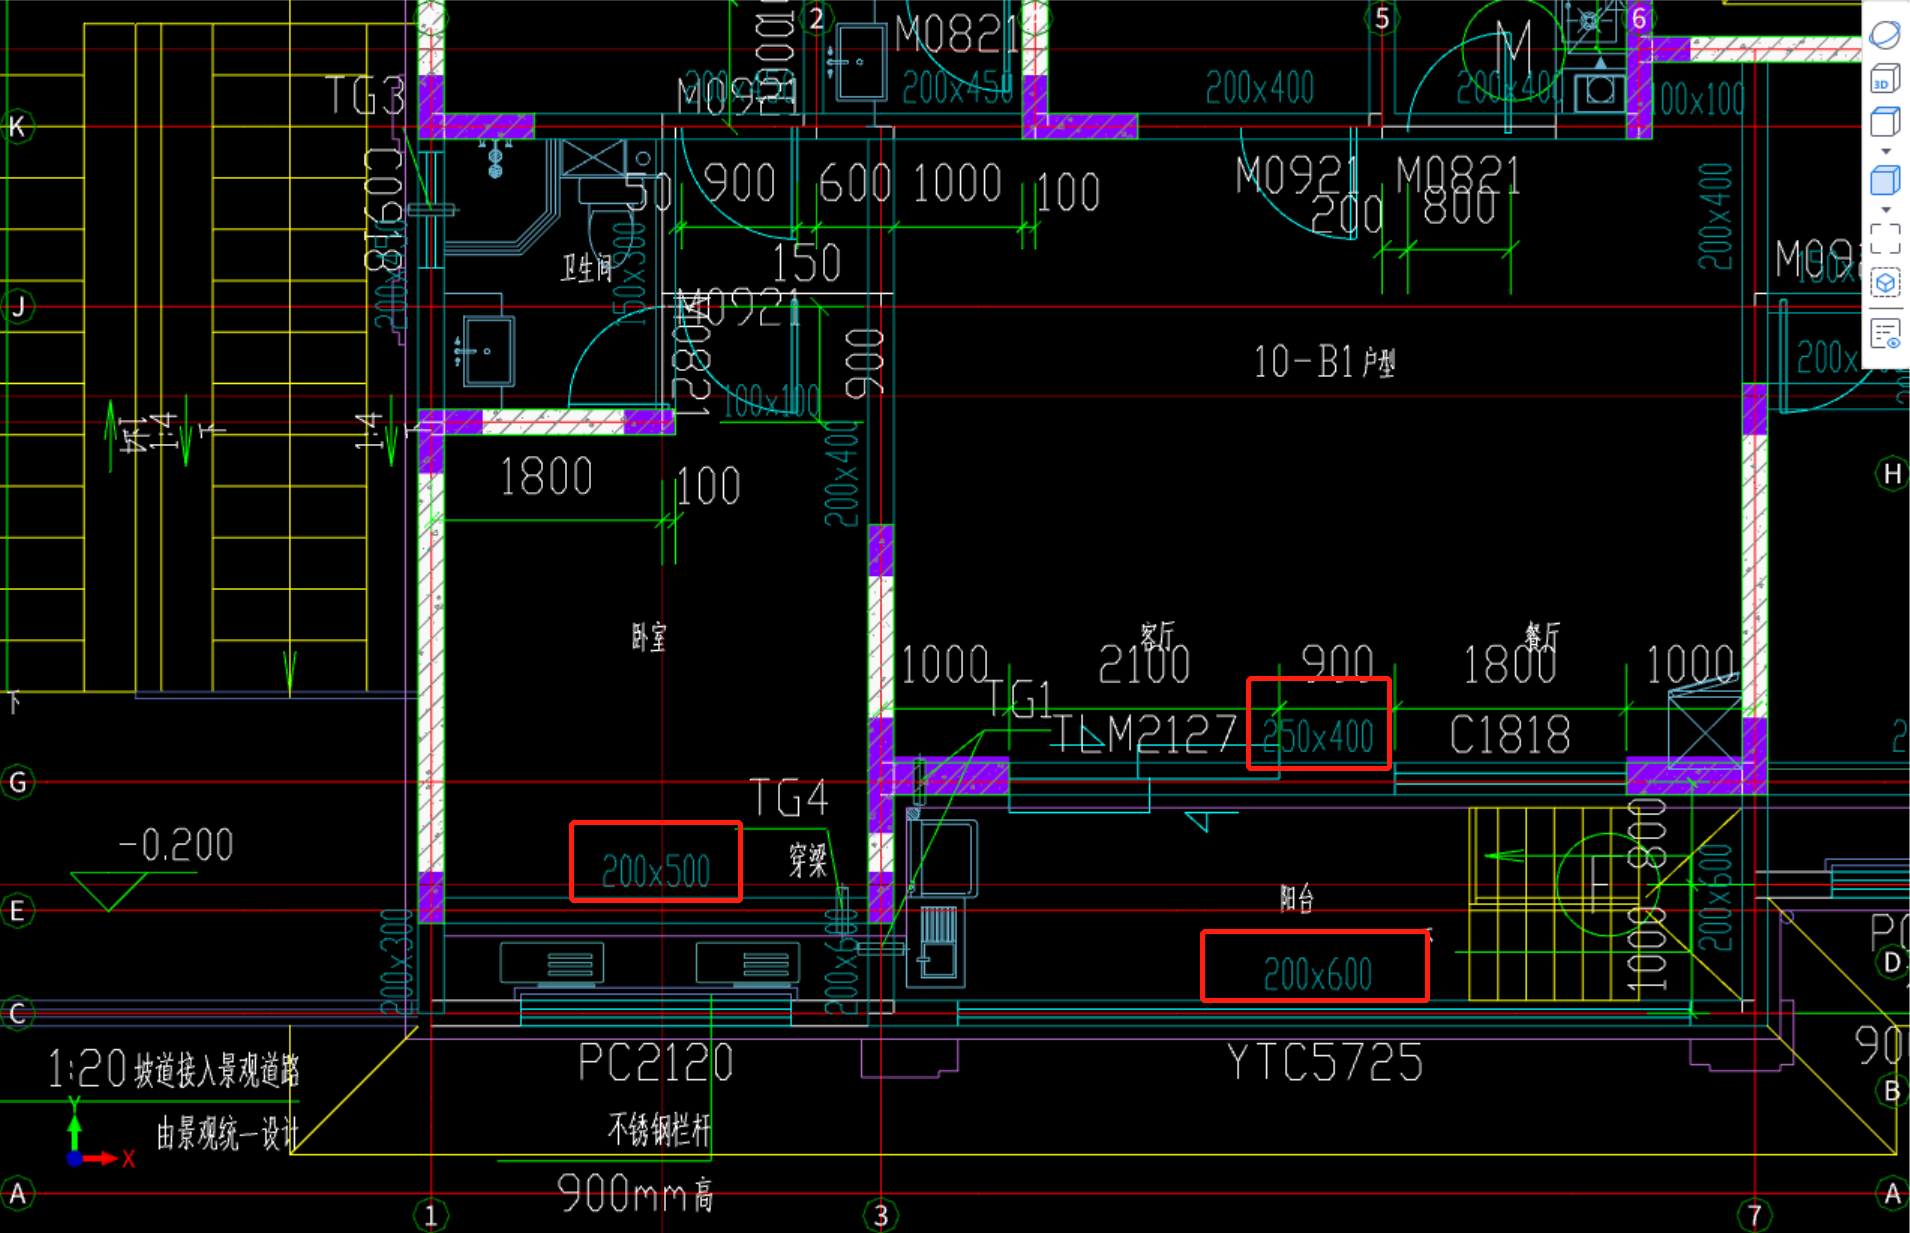Screen dimensions: 1910x1233
Task: Click the 由景观统一设计 note
Action: point(228,1134)
